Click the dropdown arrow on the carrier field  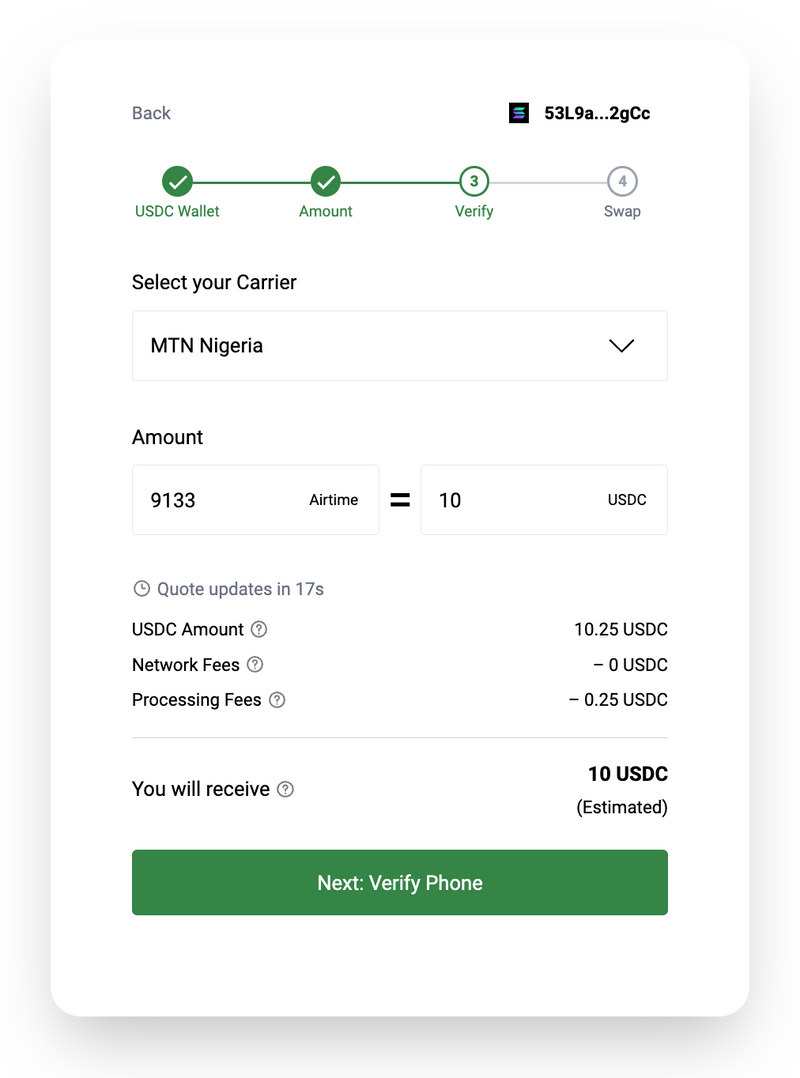(x=622, y=345)
